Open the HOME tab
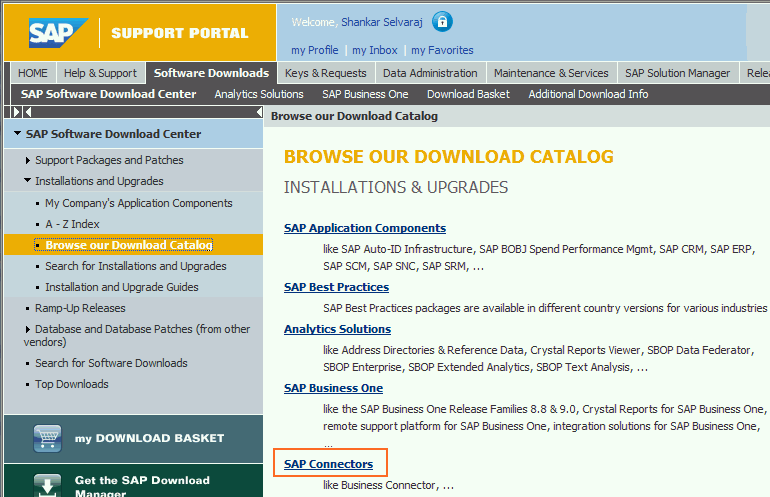 [x=33, y=73]
